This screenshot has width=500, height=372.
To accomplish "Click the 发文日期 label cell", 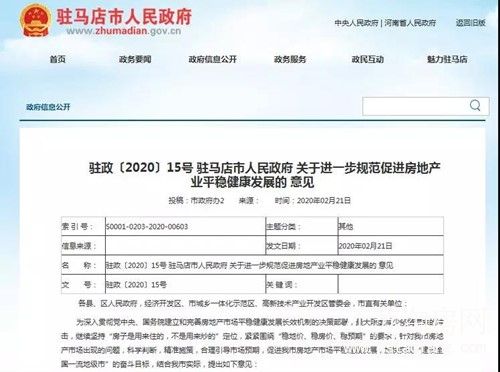I will coord(302,246).
